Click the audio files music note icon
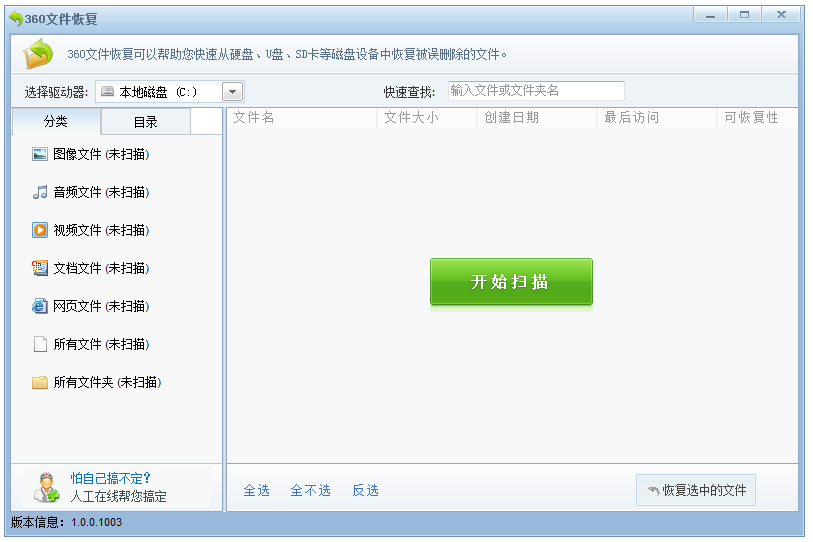 point(40,192)
